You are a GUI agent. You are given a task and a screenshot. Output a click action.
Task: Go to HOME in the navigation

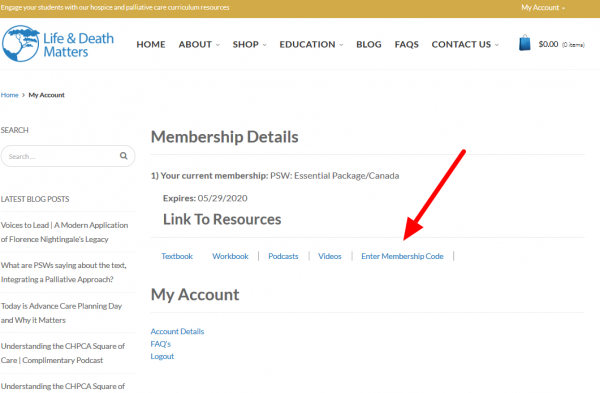click(x=151, y=44)
